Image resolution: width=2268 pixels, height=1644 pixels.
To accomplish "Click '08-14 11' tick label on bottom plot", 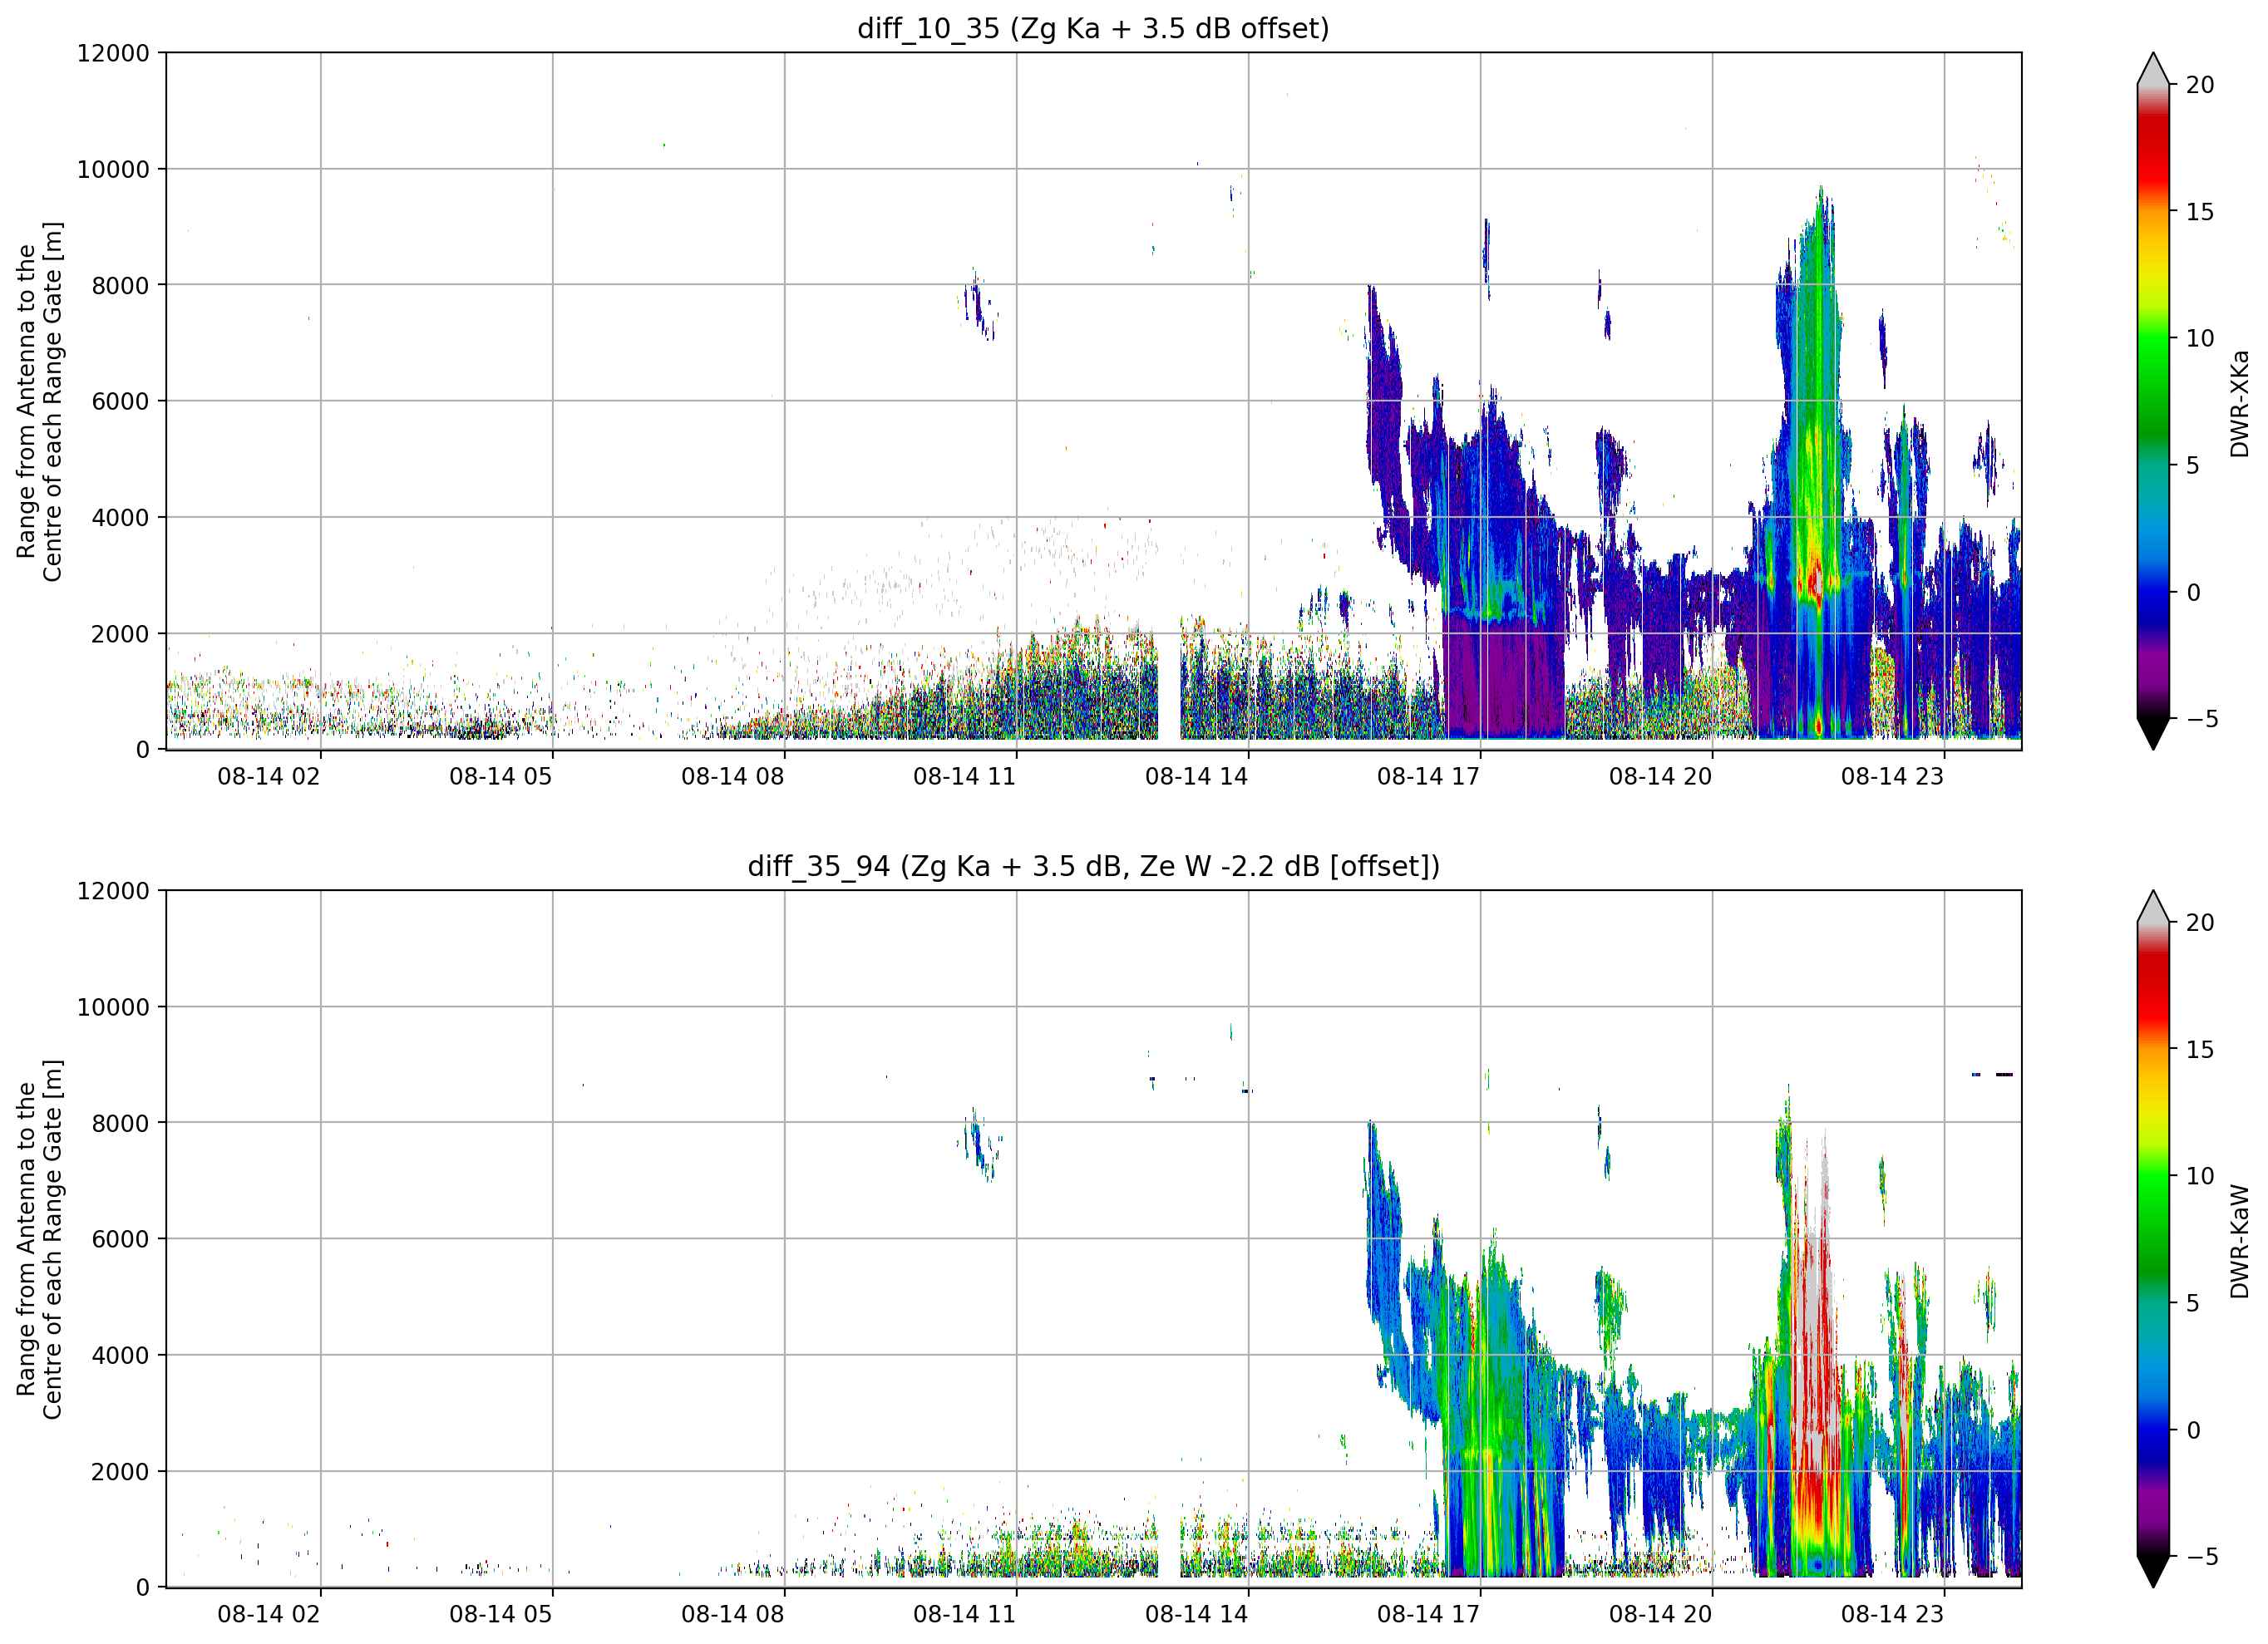I will tap(965, 1615).
